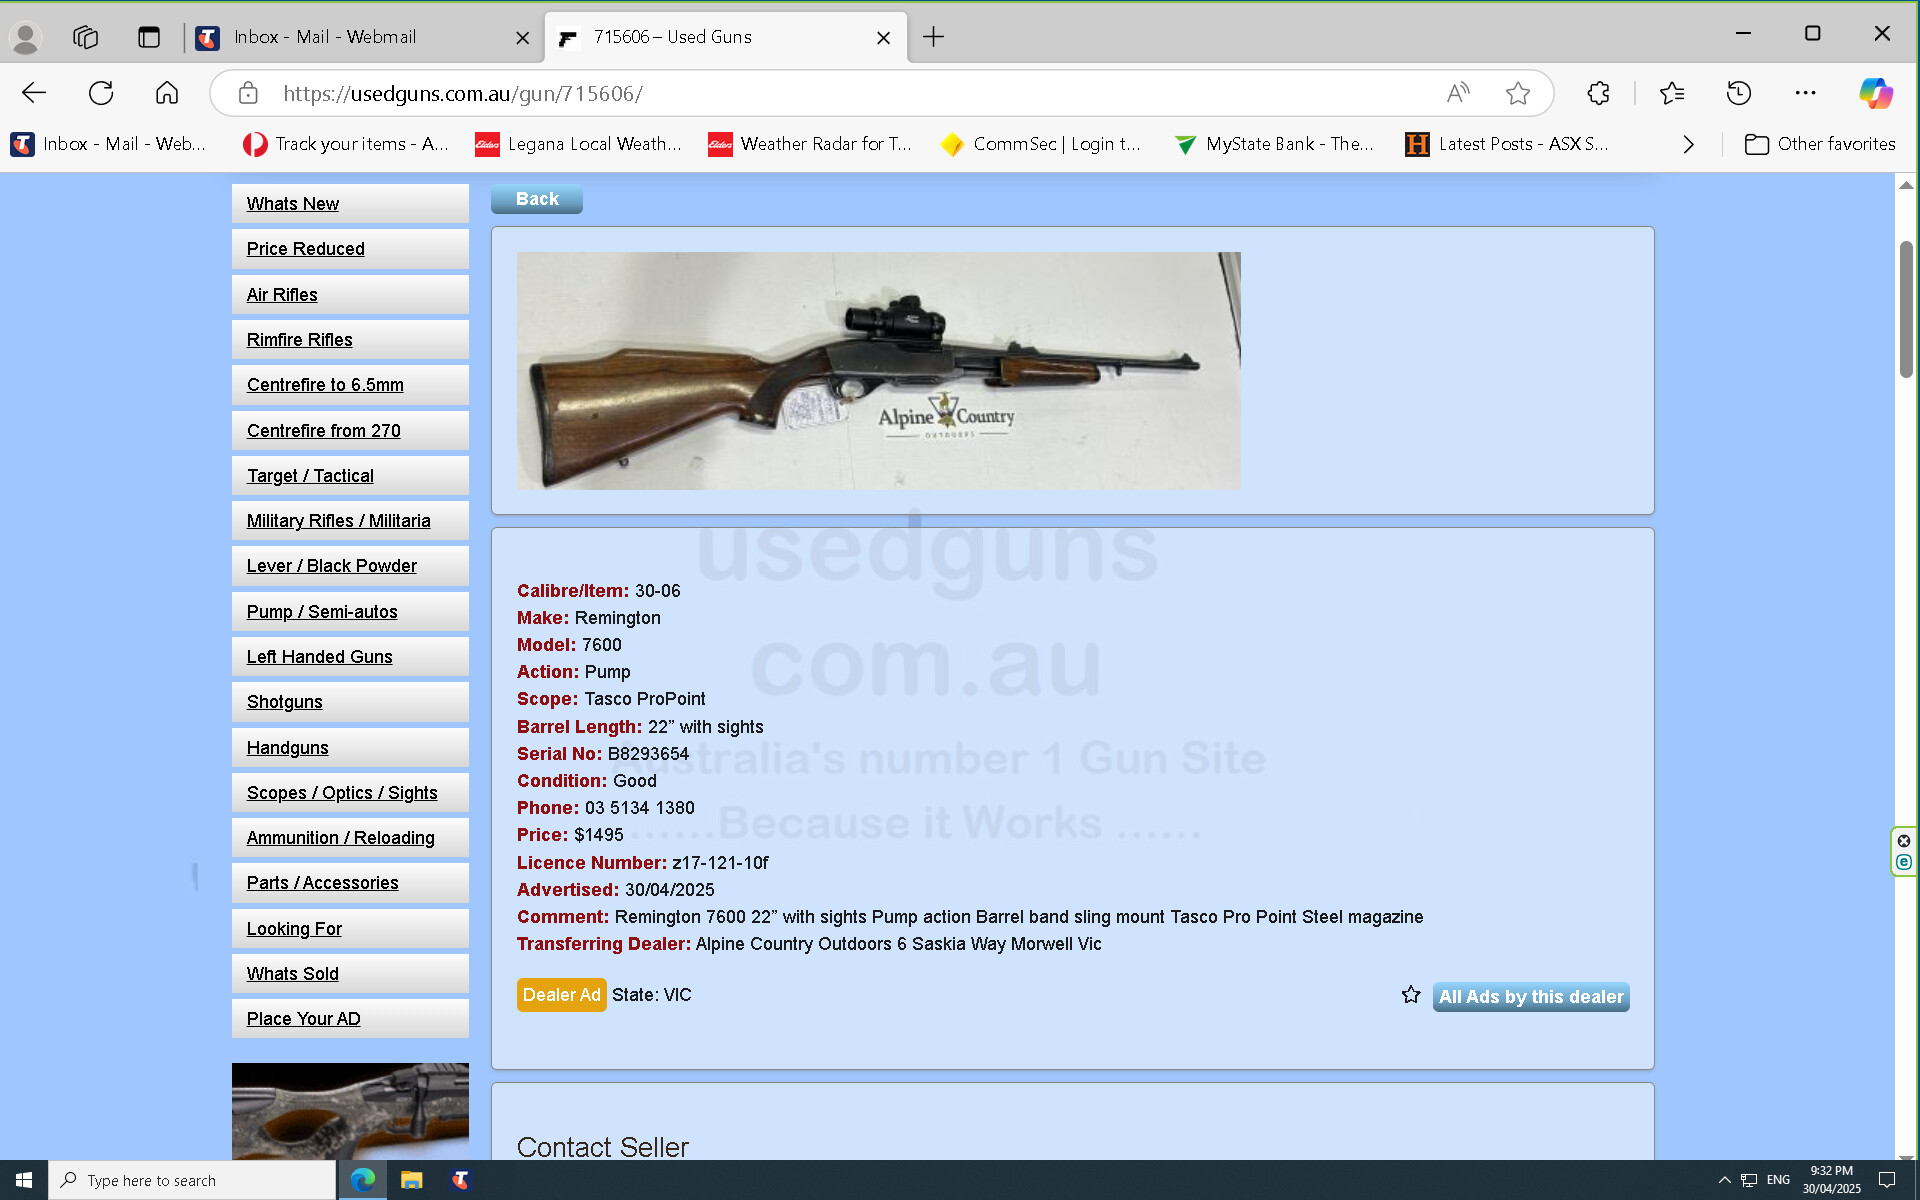Screen dimensions: 1920x1200
Task: Open the Workspaces icon
Action: [x=85, y=37]
